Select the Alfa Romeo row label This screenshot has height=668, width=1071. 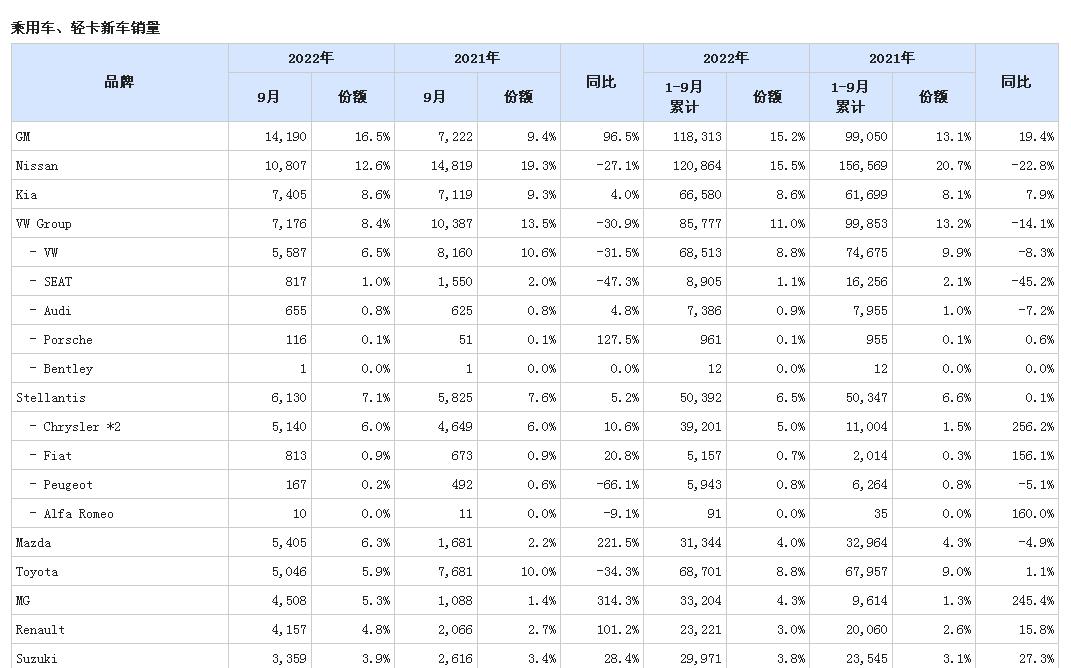coord(78,514)
